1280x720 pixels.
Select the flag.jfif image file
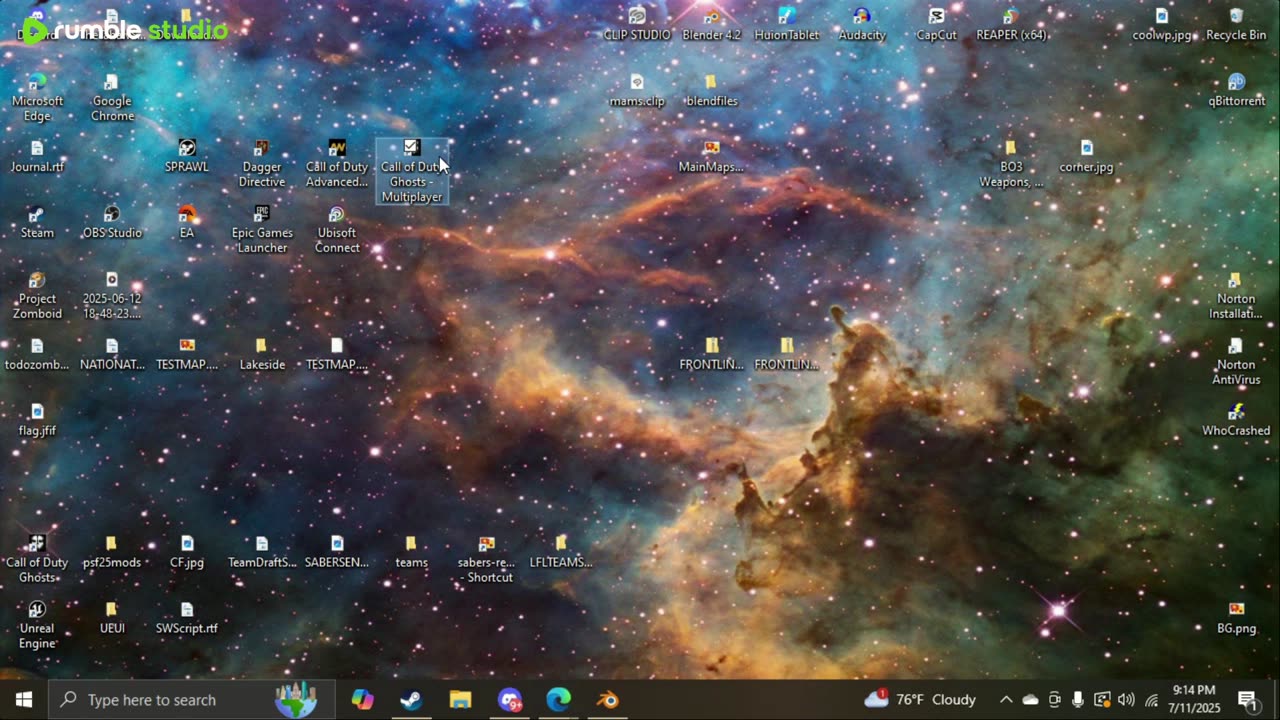pyautogui.click(x=37, y=420)
